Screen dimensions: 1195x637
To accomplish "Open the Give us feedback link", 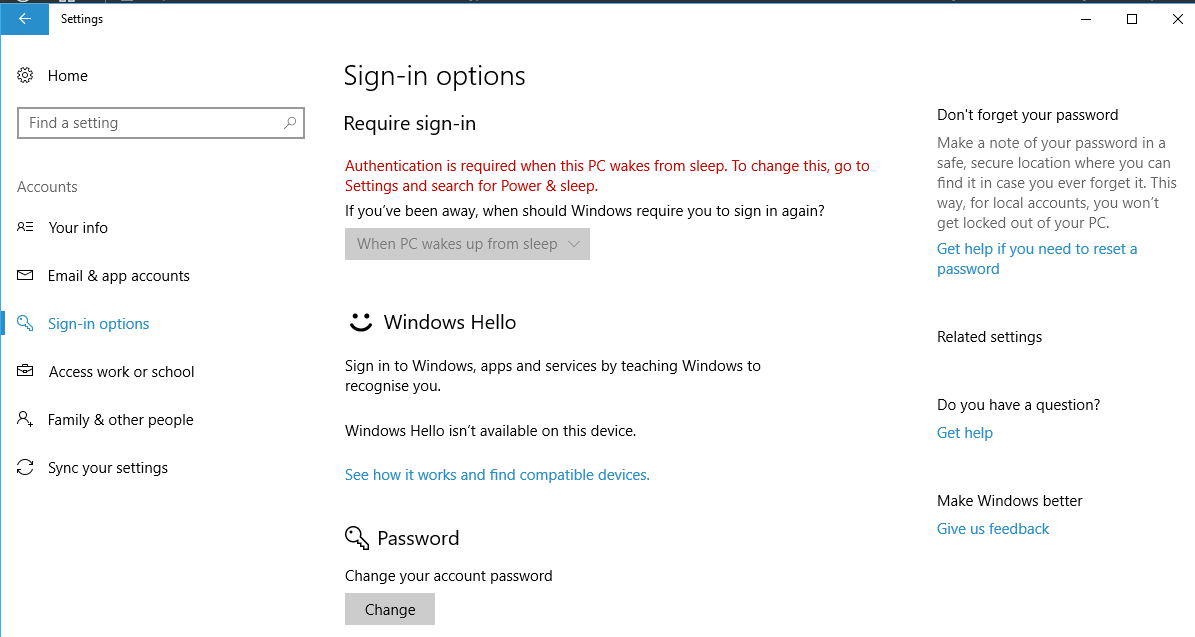I will point(993,529).
